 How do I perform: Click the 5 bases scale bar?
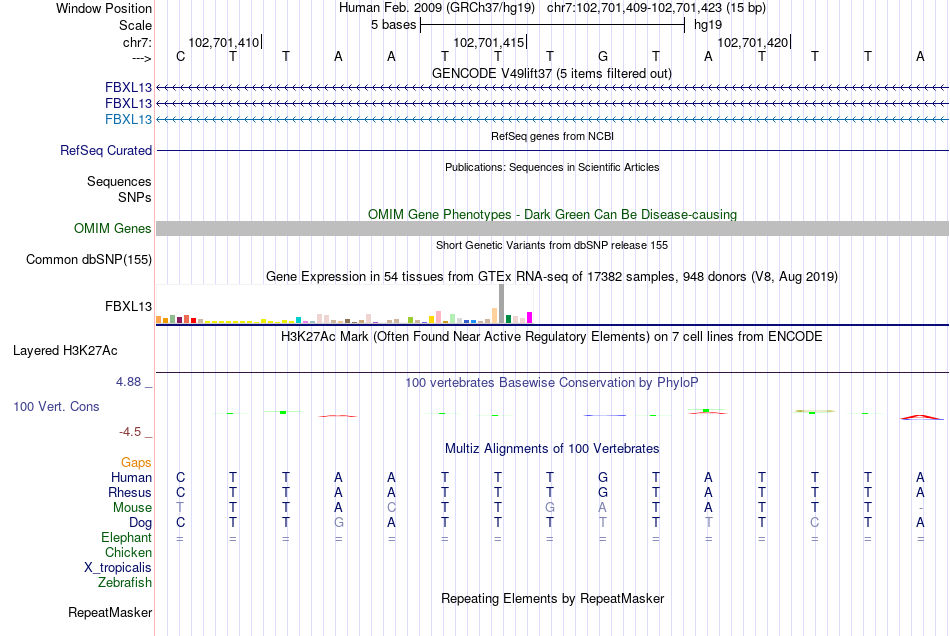click(x=552, y=25)
